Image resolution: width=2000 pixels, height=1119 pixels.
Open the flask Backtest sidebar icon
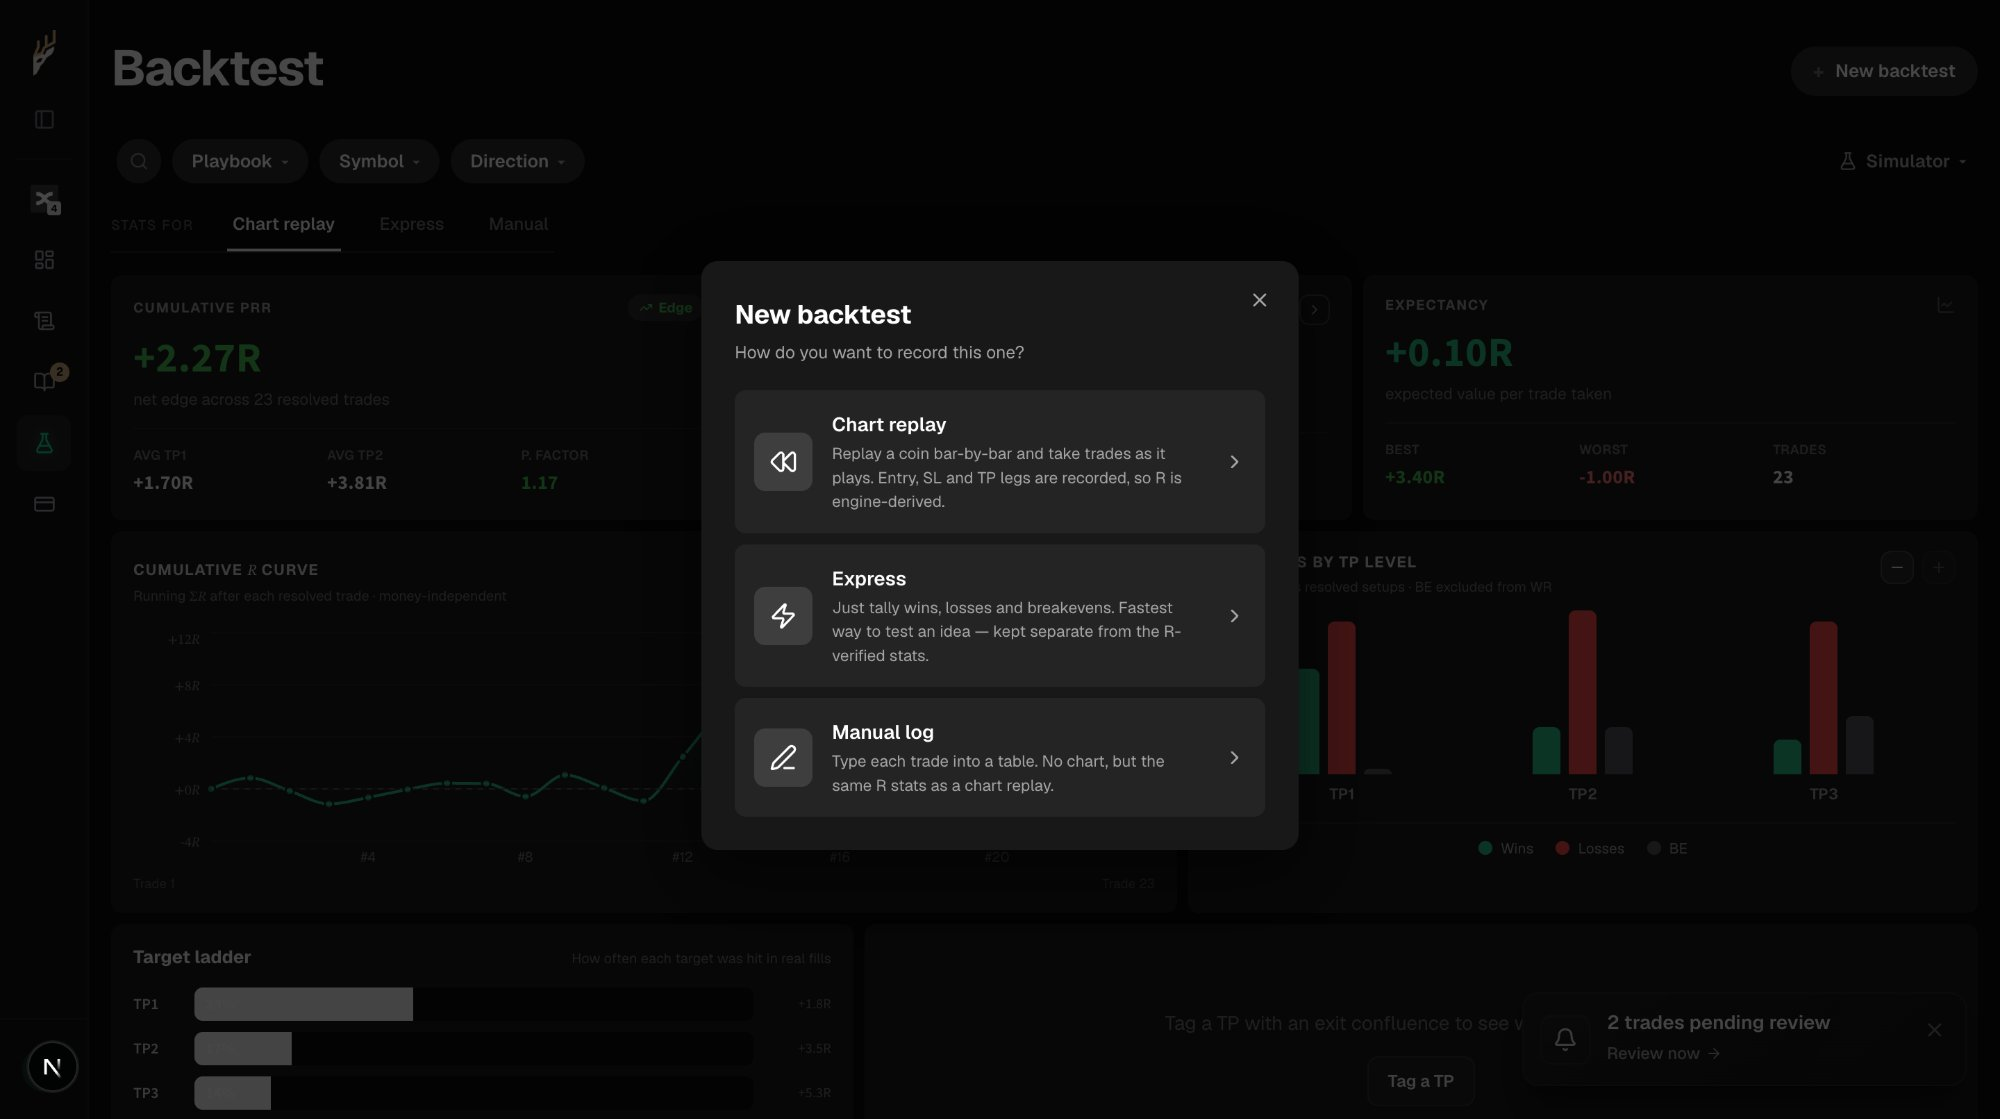coord(44,443)
